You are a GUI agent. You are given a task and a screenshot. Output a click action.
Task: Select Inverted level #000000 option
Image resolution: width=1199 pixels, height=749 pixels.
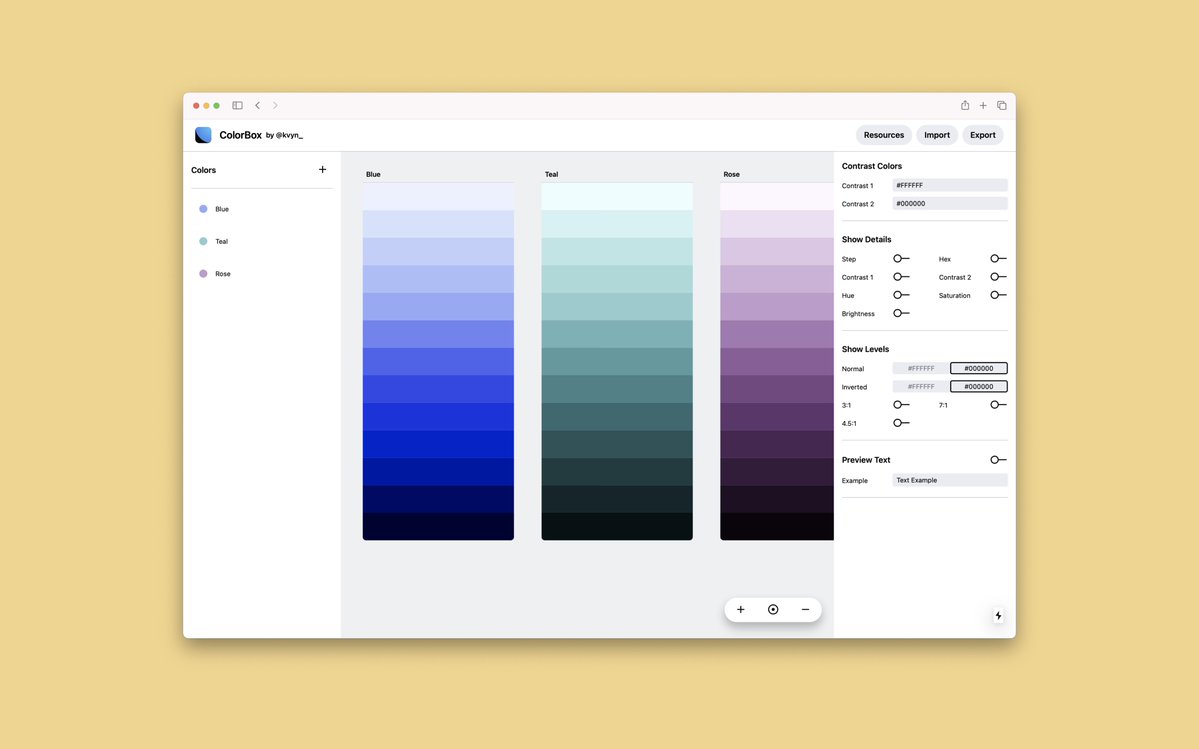[979, 387]
